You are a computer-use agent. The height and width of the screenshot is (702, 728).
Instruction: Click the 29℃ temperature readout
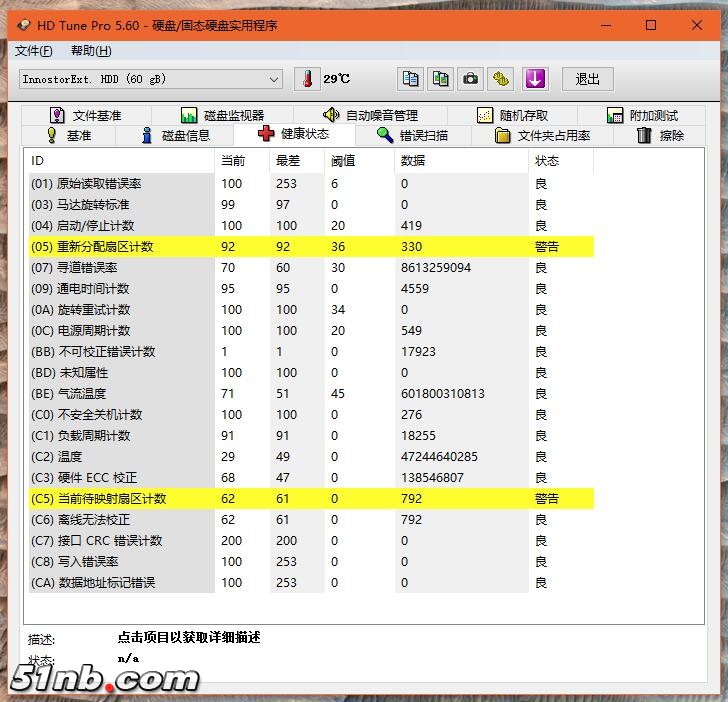tap(337, 79)
